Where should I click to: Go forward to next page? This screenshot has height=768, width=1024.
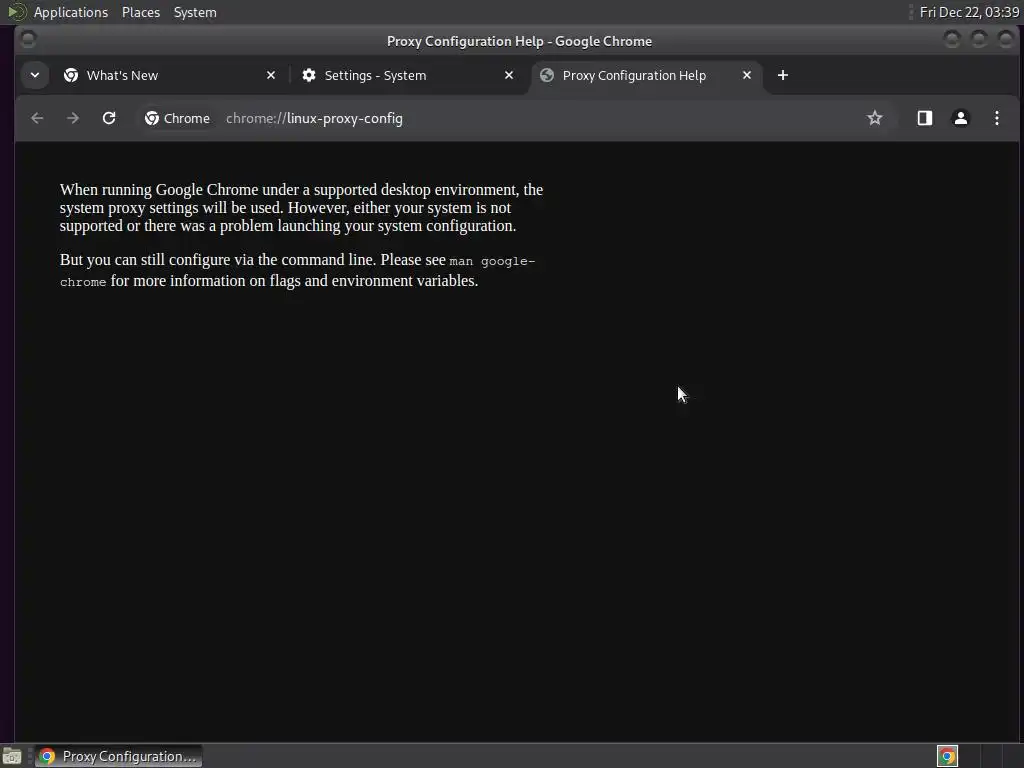pos(73,118)
